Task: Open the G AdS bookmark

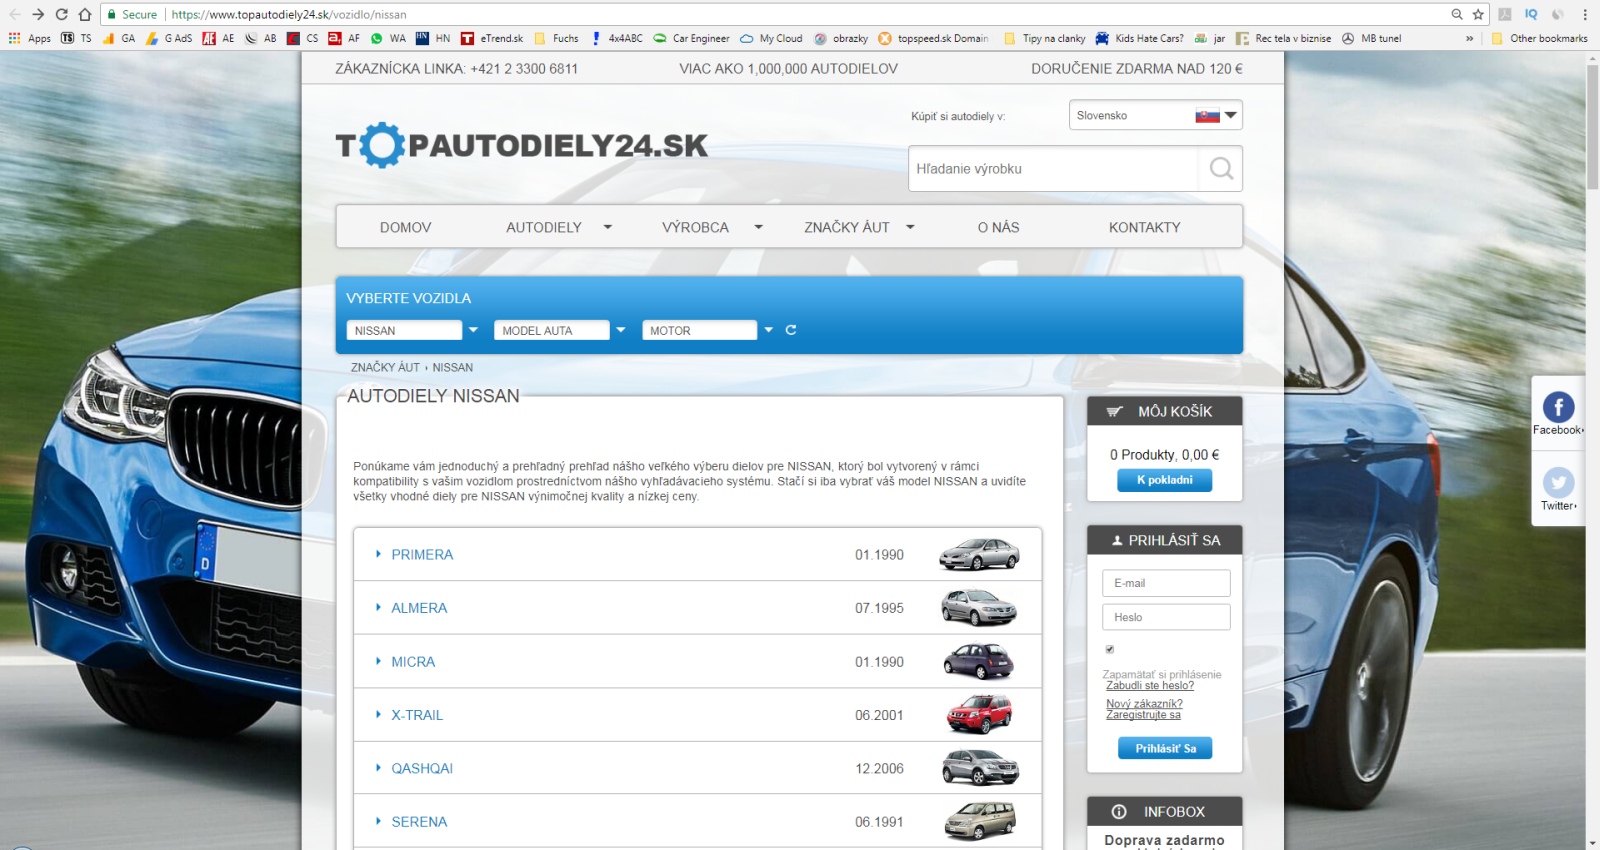Action: (169, 38)
